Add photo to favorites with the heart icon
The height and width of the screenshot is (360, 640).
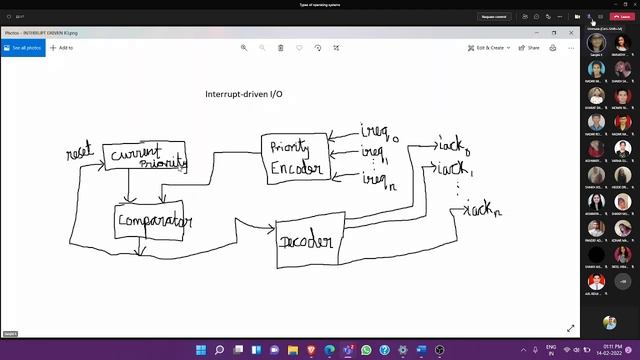pyautogui.click(x=299, y=48)
